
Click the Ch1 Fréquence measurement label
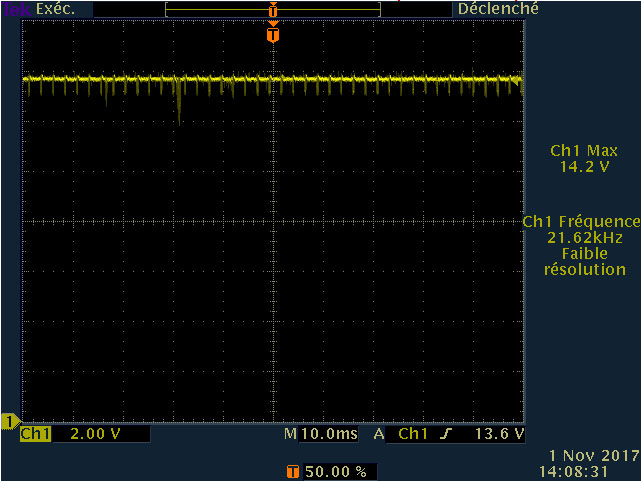click(x=581, y=221)
